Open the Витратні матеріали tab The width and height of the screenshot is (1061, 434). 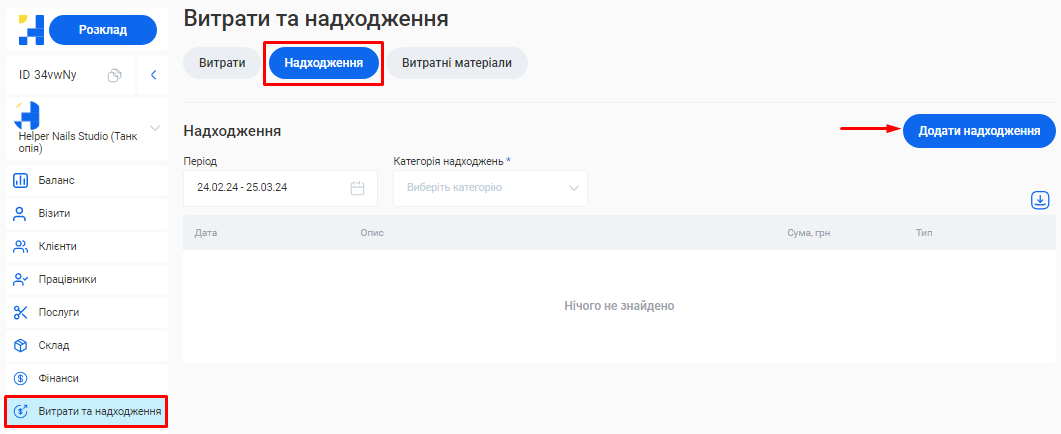tap(457, 63)
